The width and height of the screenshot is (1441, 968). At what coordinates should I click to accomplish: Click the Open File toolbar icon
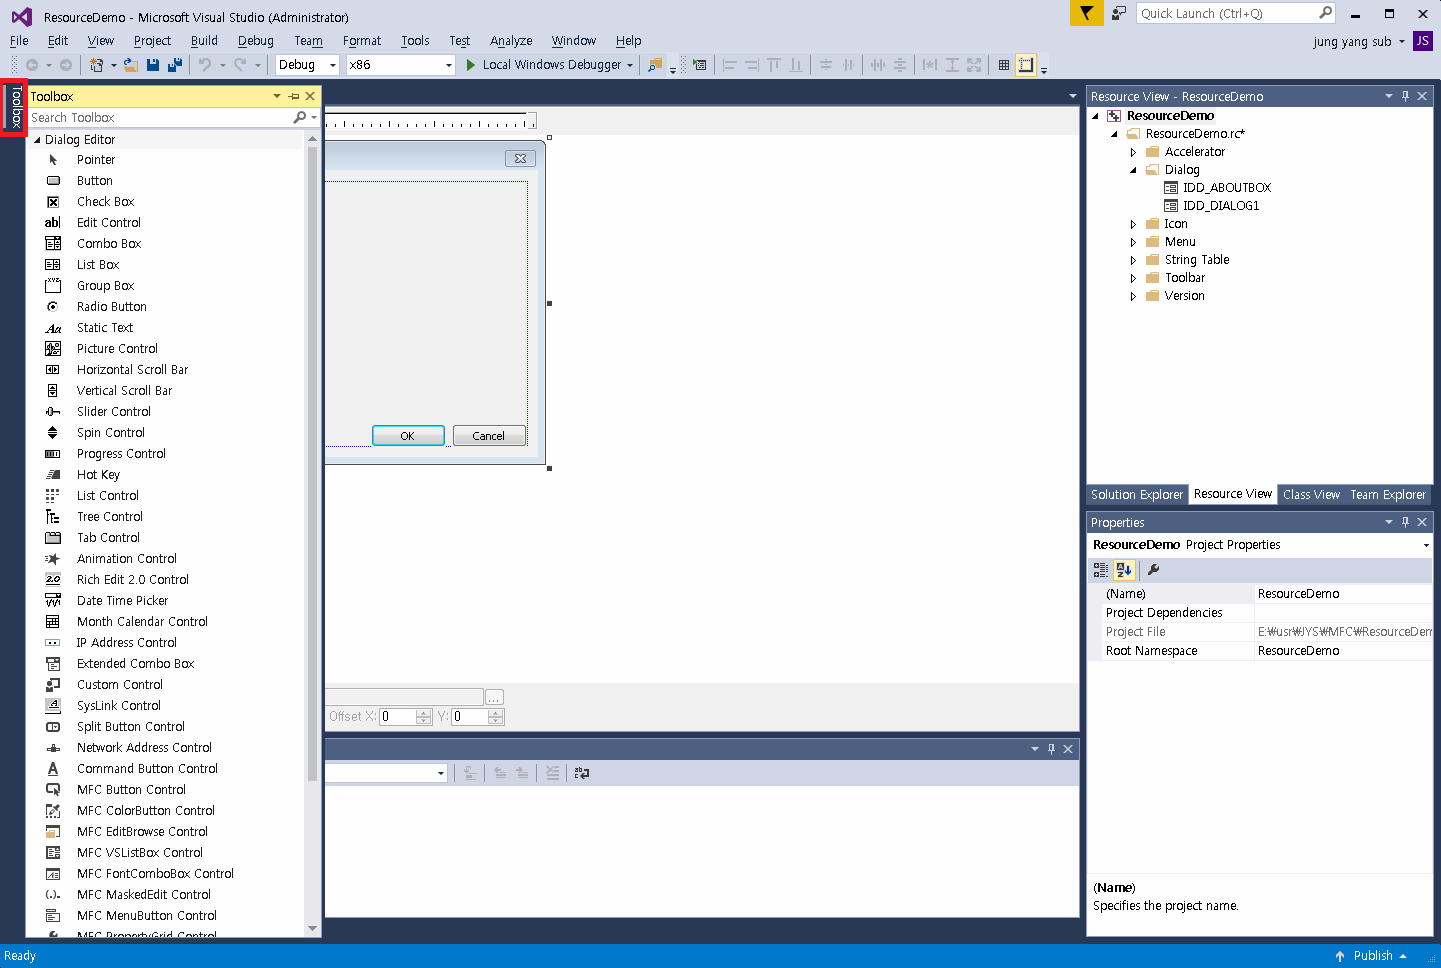[x=131, y=65]
